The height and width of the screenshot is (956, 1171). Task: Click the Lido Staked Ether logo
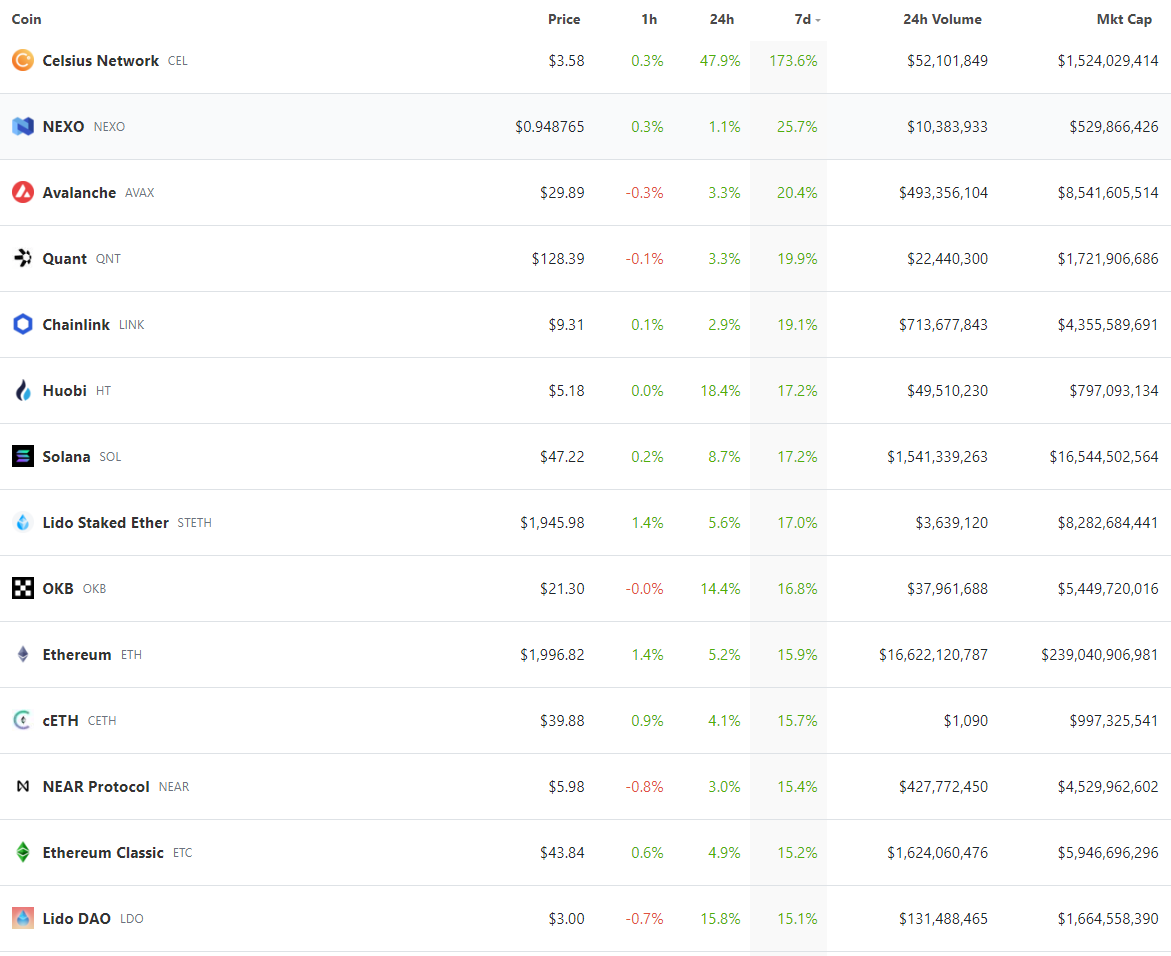coord(23,523)
